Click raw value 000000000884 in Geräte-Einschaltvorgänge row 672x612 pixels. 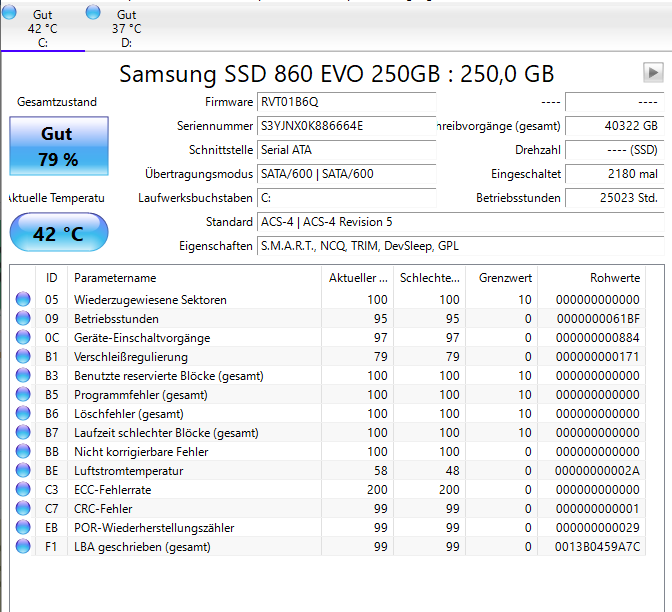598,338
